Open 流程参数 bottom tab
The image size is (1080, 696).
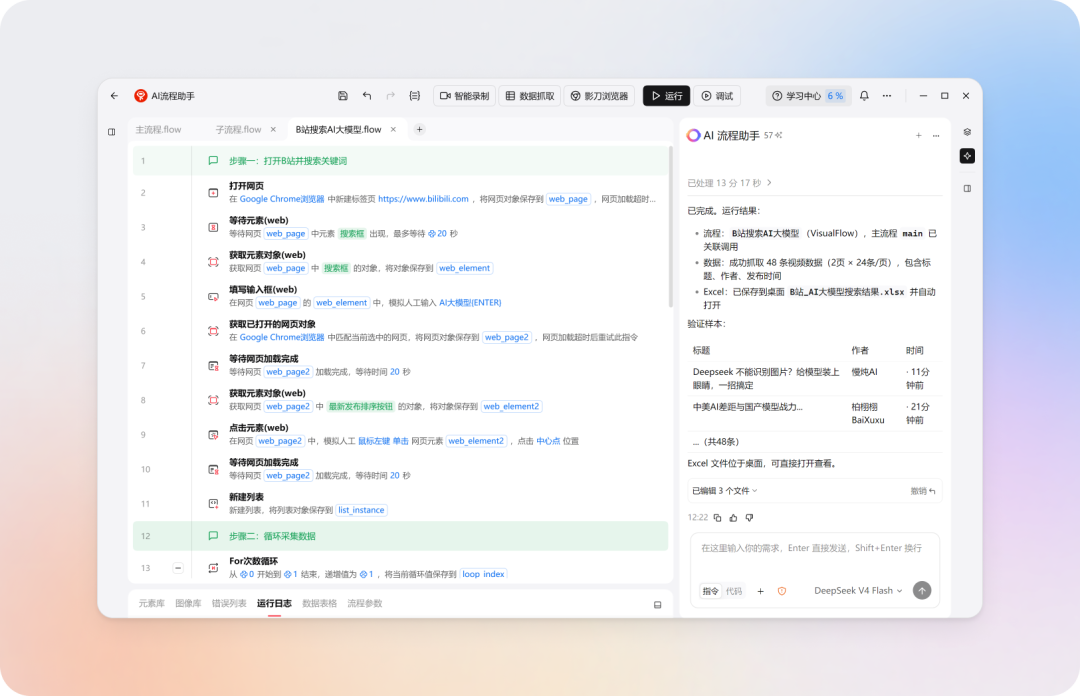[x=364, y=603]
